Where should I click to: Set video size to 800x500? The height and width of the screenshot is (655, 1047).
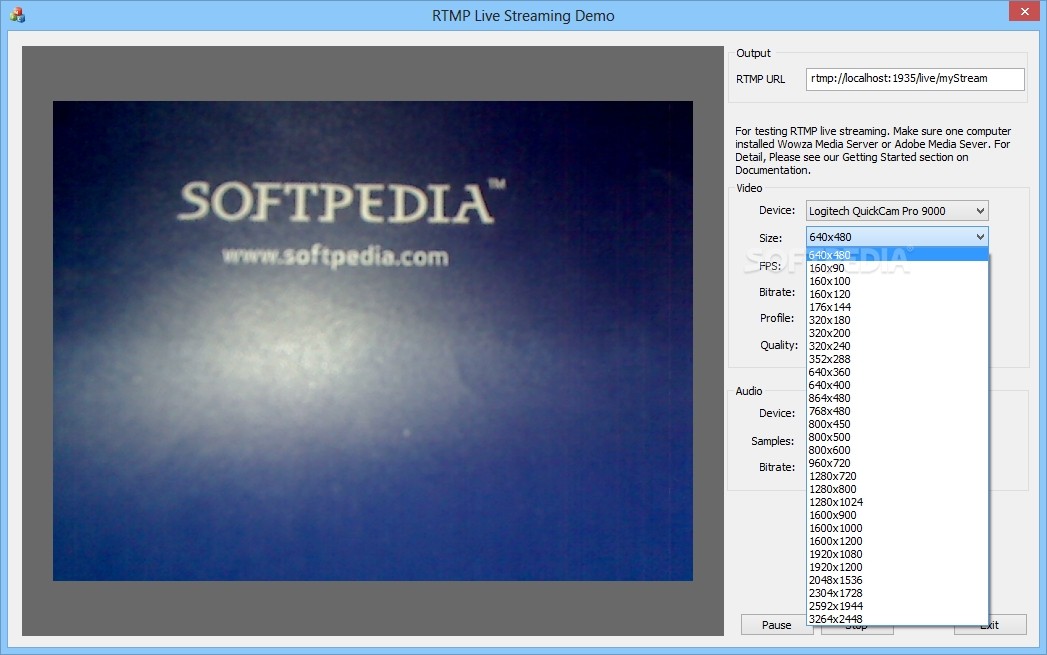click(897, 437)
